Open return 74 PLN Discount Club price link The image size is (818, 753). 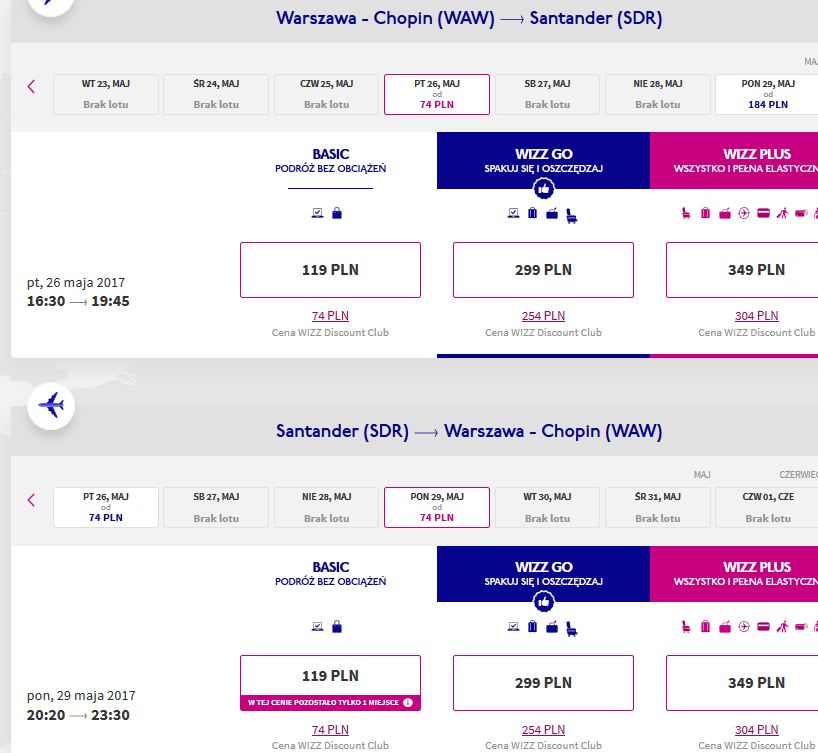330,730
